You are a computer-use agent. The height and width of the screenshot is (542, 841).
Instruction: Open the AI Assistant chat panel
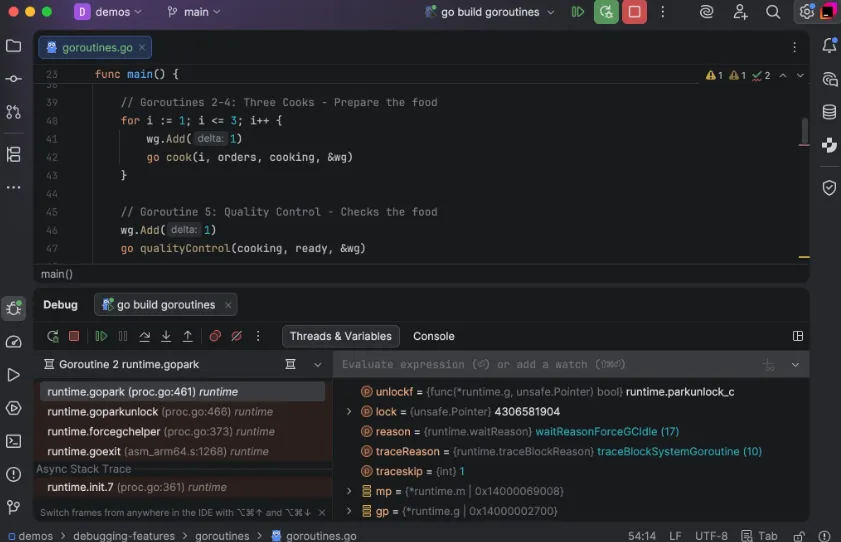(x=829, y=79)
